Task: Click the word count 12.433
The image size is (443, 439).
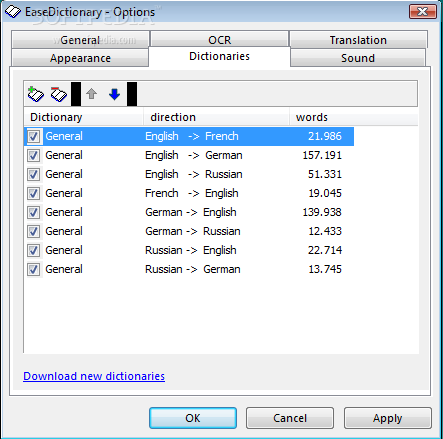Action: click(325, 231)
